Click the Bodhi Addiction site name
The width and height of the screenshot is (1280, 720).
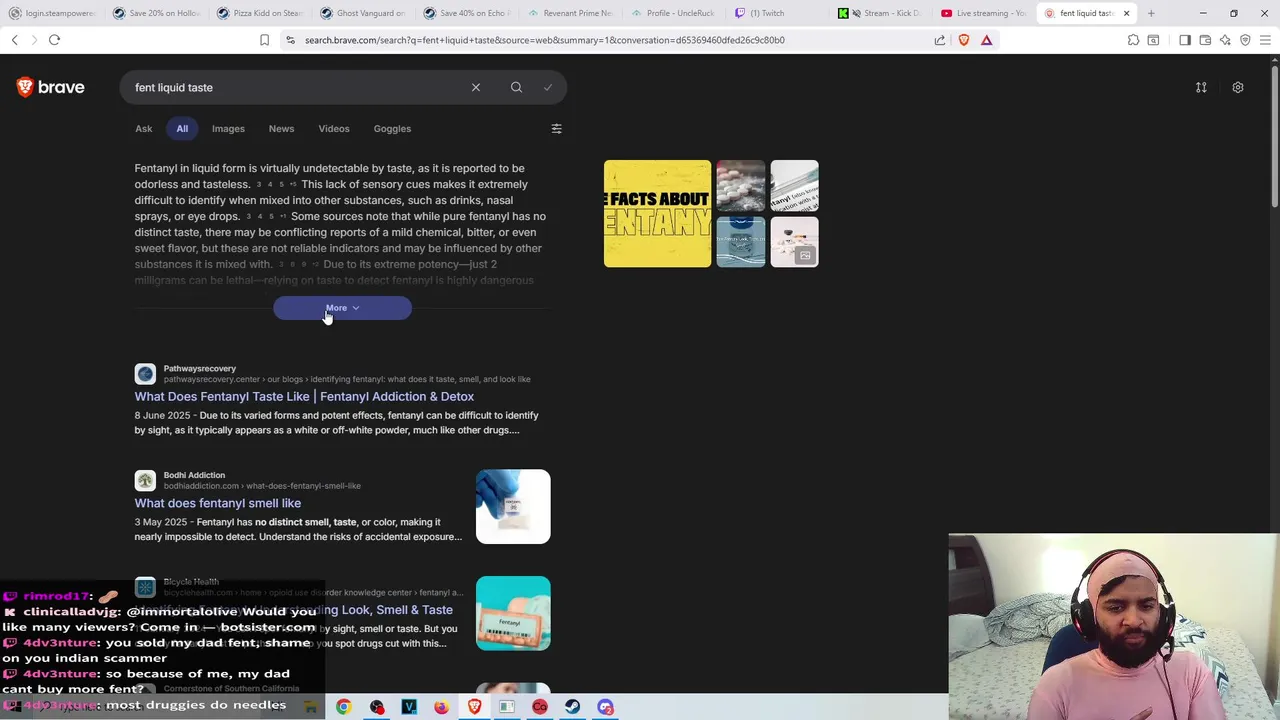(194, 475)
